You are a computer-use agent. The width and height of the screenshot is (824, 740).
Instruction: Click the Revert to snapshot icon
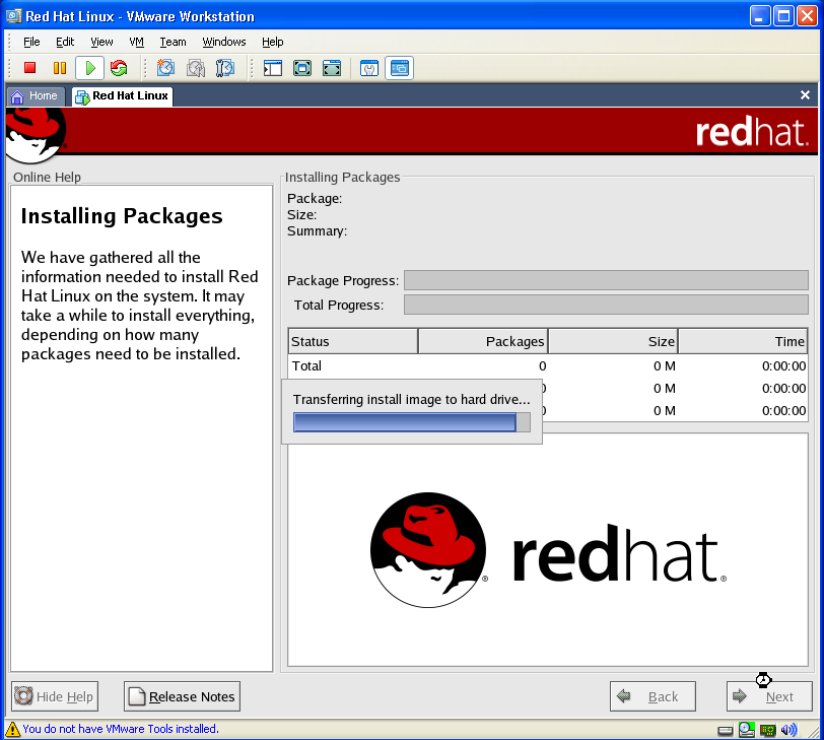pos(196,68)
